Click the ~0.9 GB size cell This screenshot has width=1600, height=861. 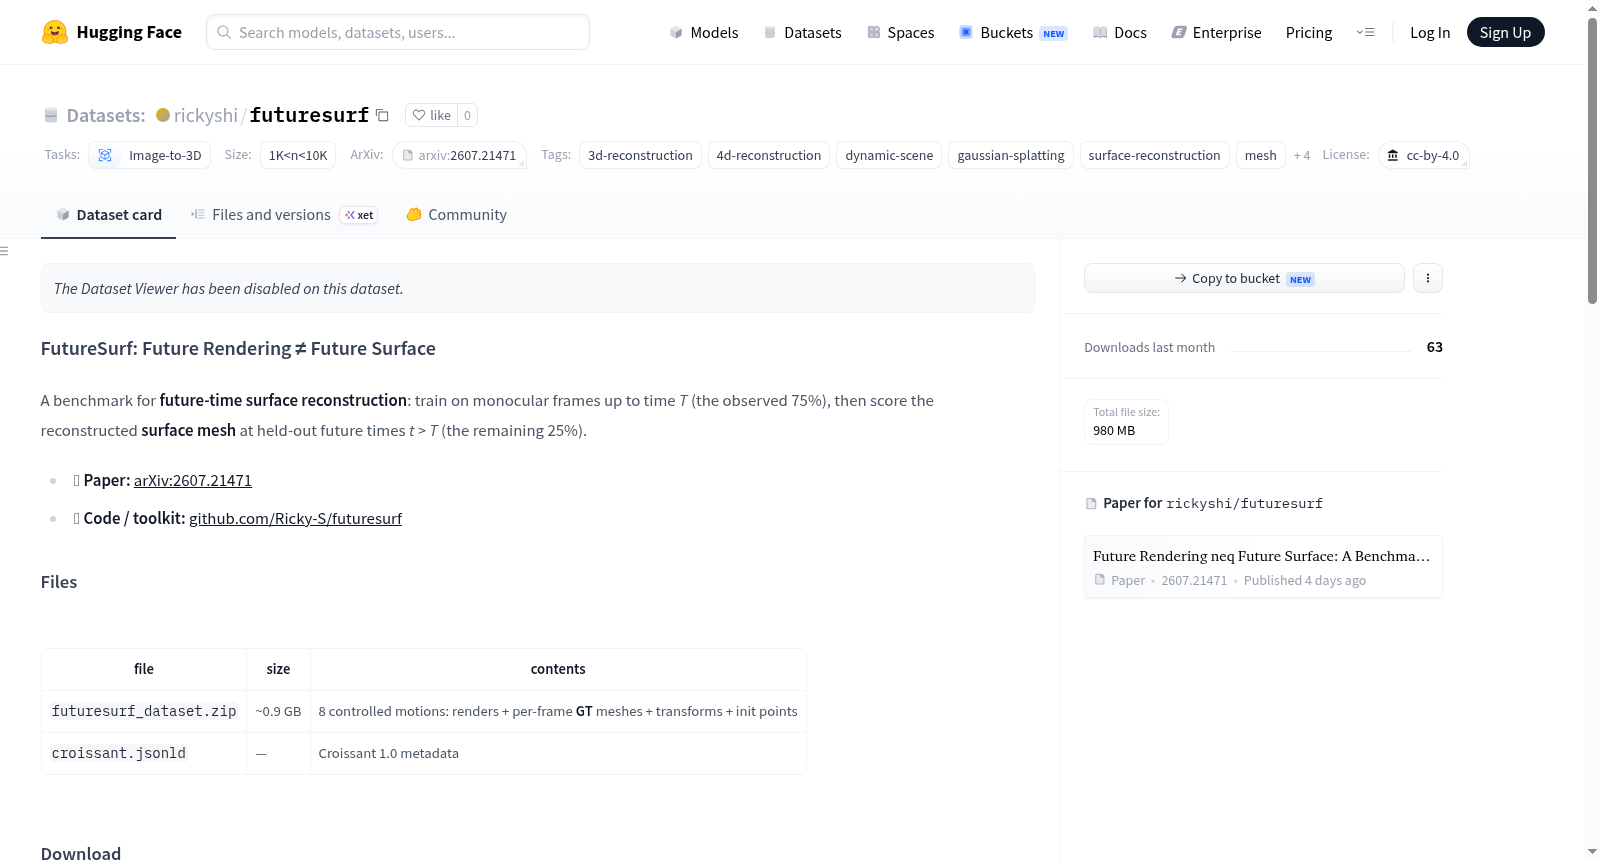[x=278, y=711]
